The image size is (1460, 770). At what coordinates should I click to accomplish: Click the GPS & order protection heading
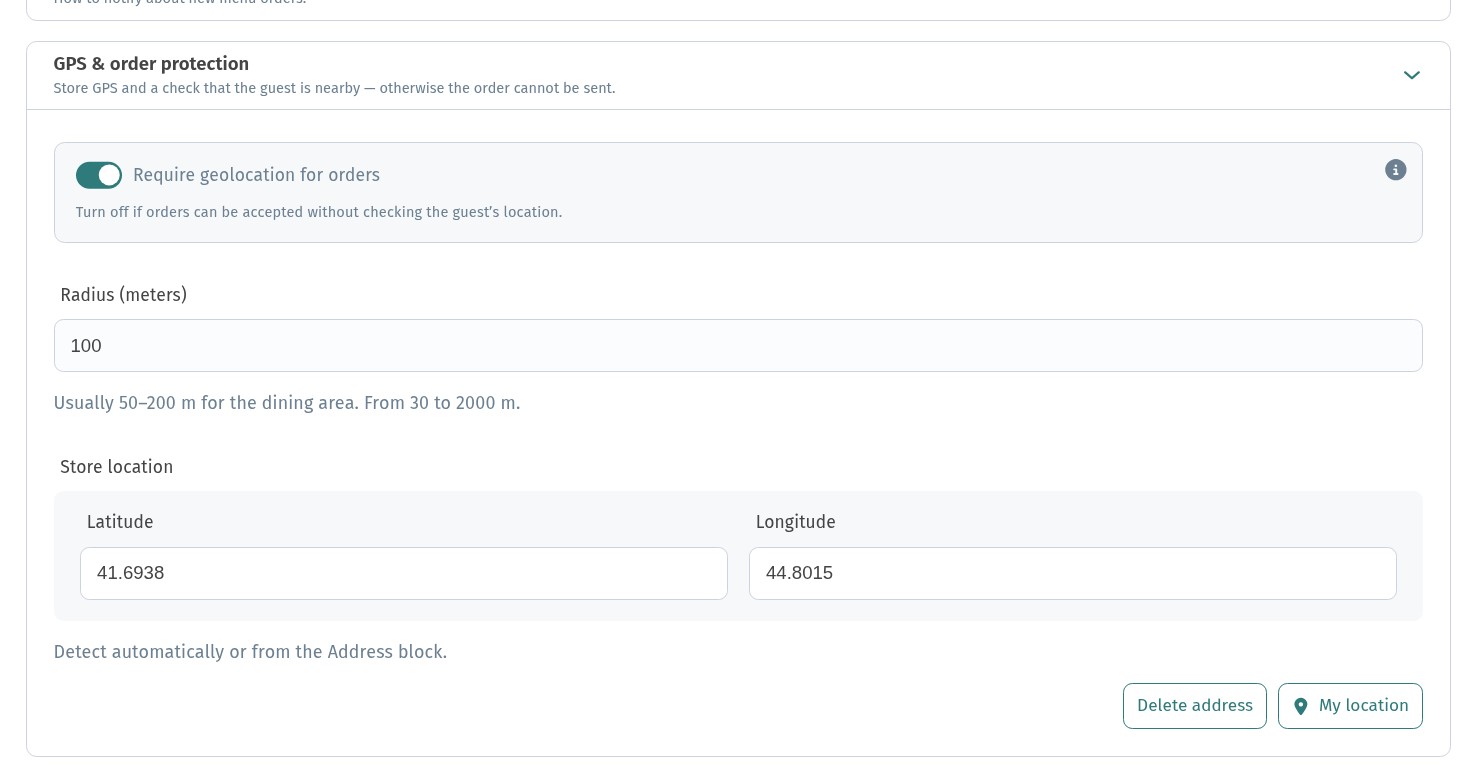151,64
